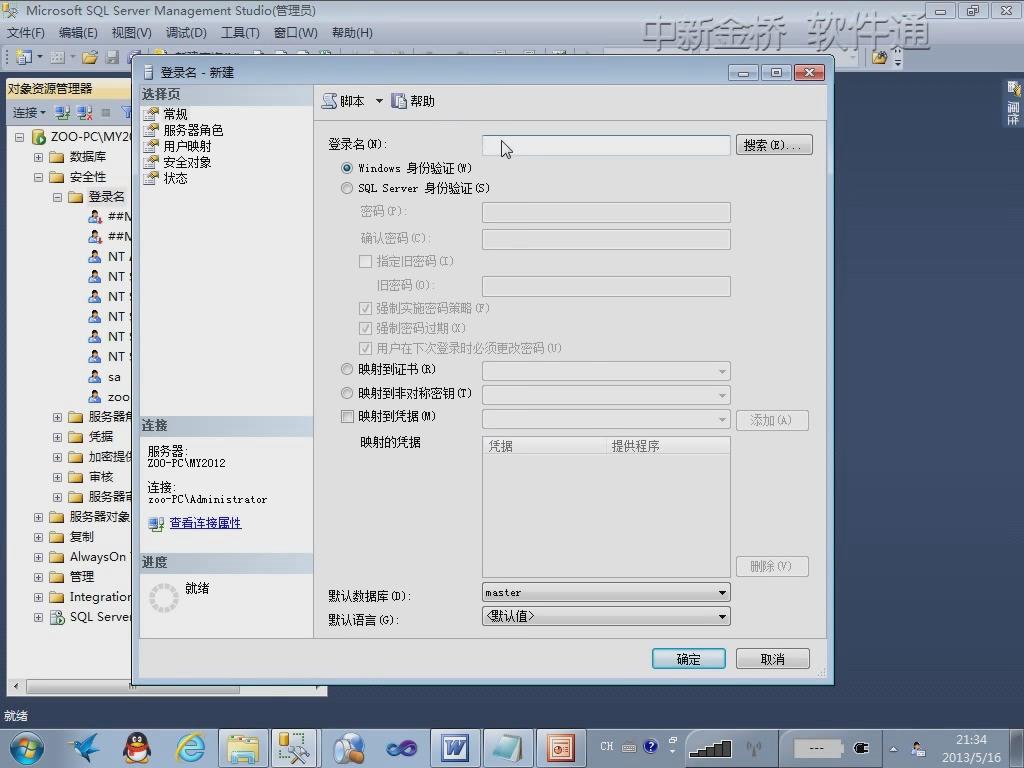Screen dimensions: 1024x768
Task: Open the default language dropdown
Action: click(606, 616)
